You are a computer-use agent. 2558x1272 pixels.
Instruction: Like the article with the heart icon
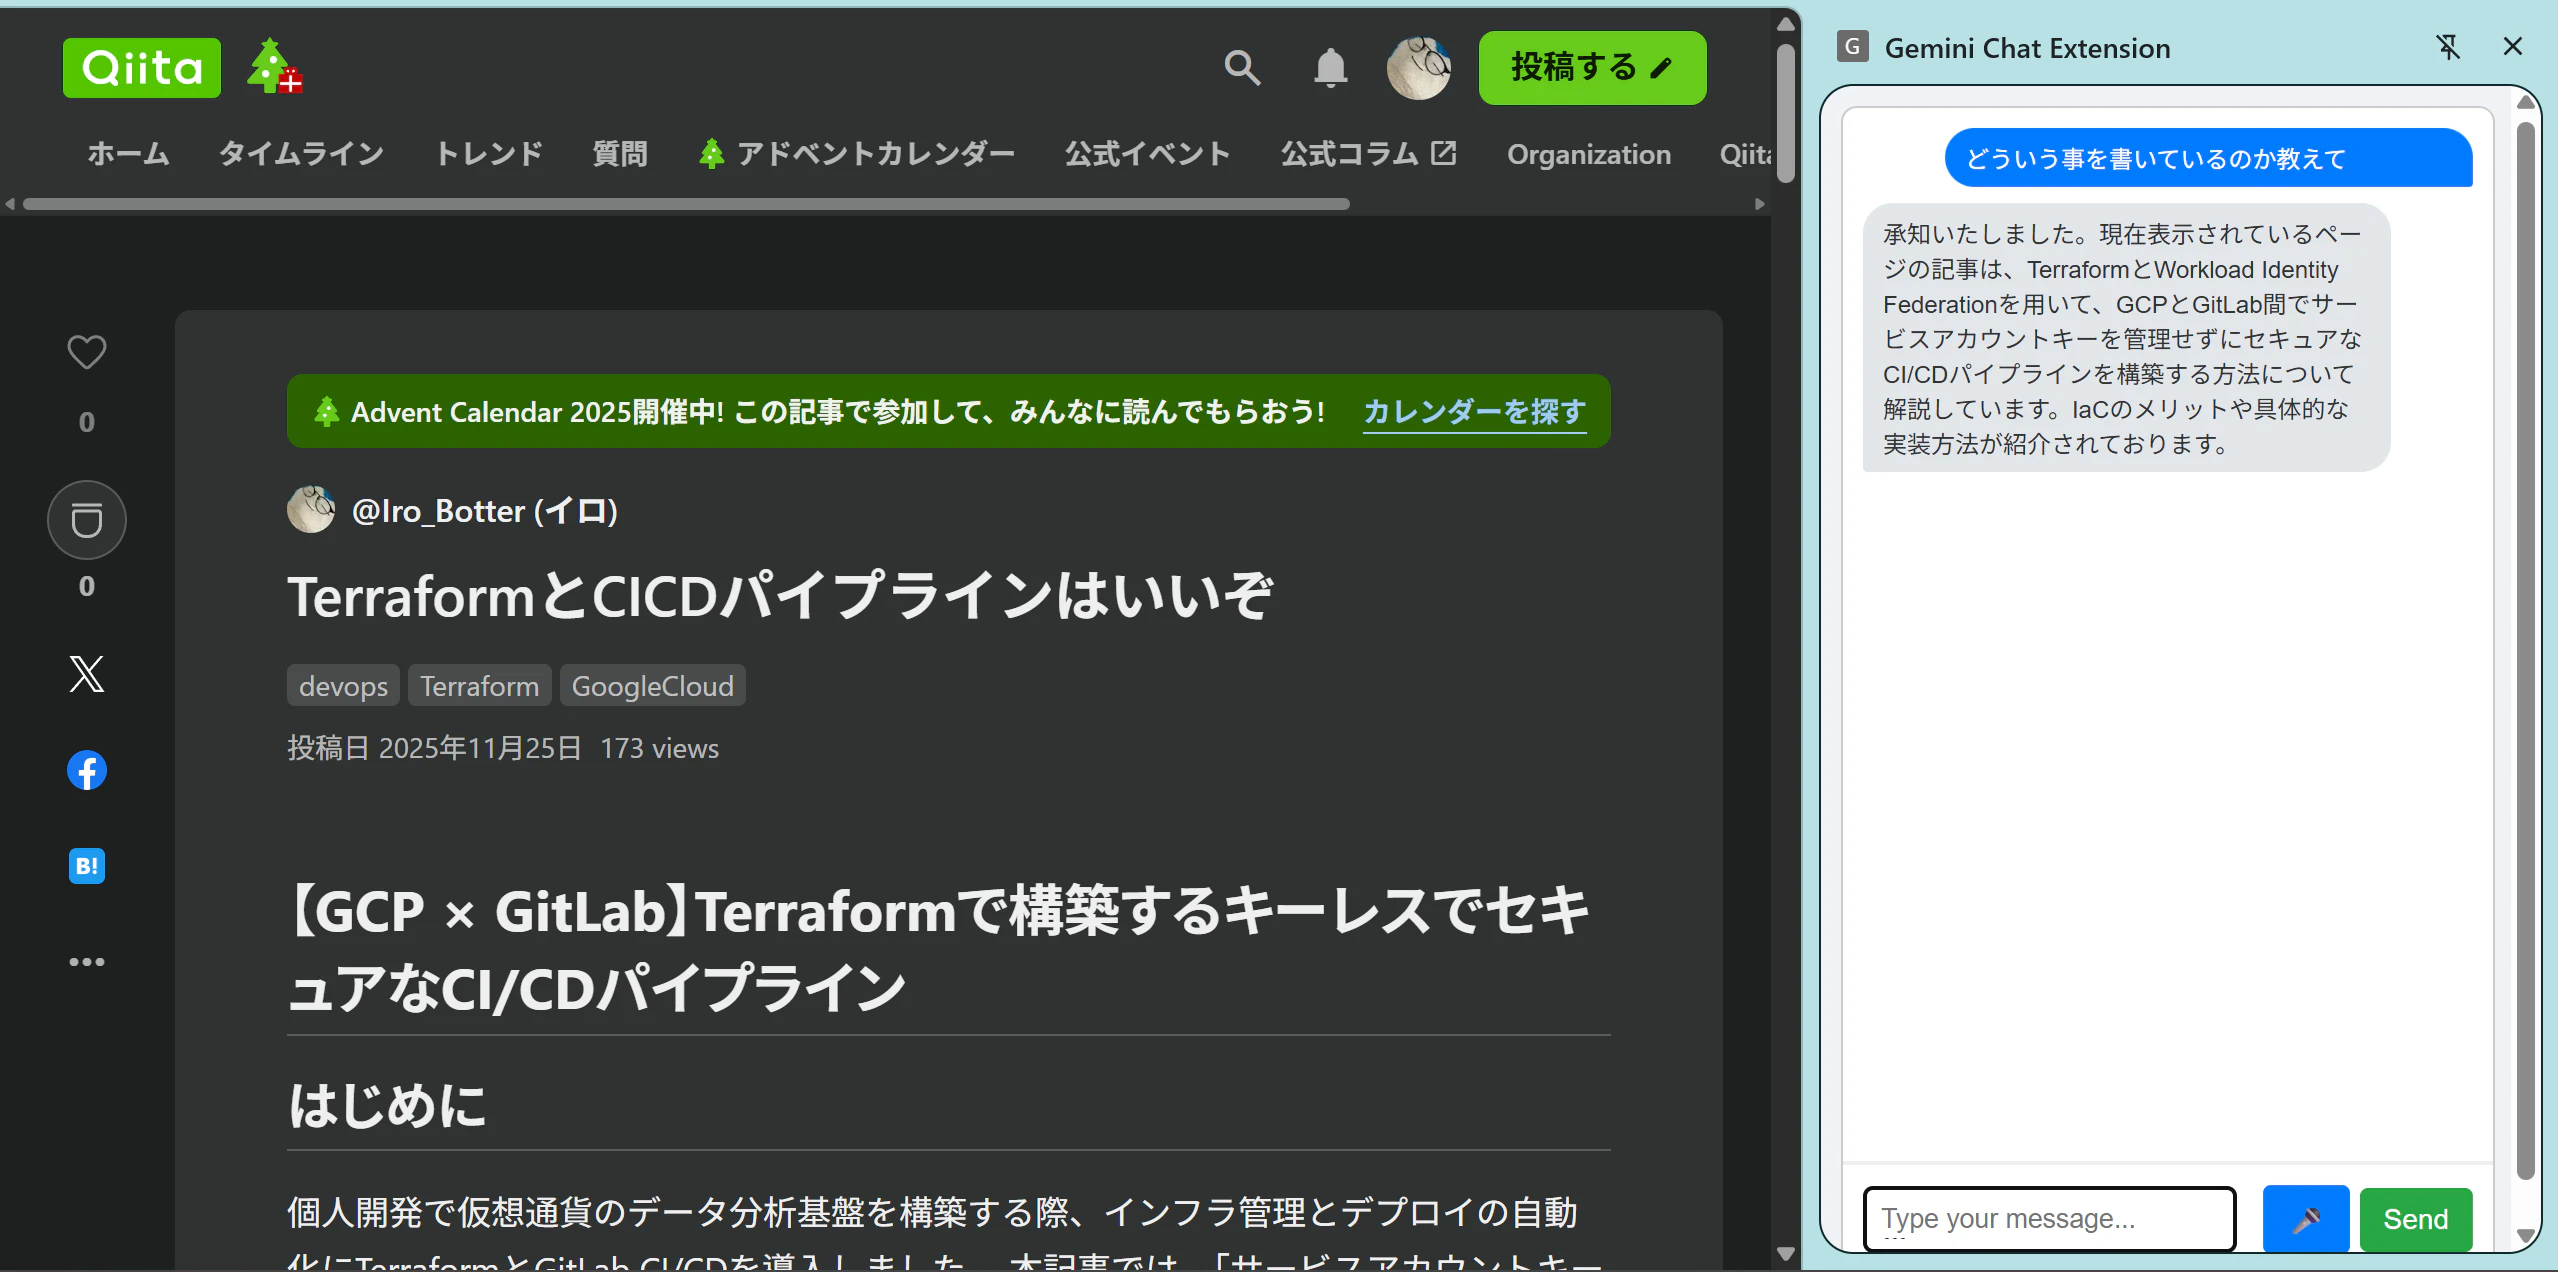(x=87, y=352)
